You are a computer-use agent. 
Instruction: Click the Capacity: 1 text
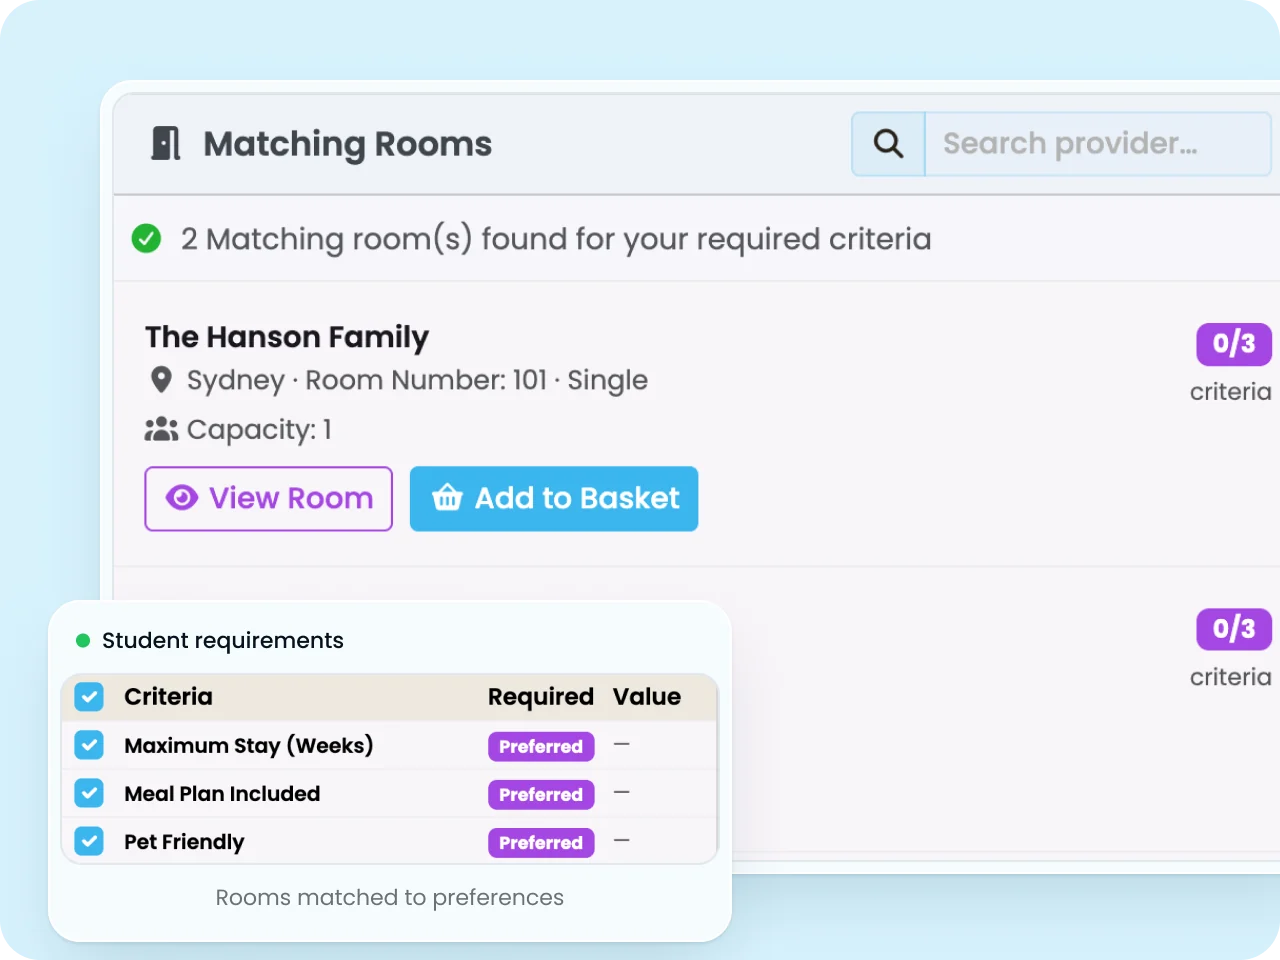(x=259, y=430)
